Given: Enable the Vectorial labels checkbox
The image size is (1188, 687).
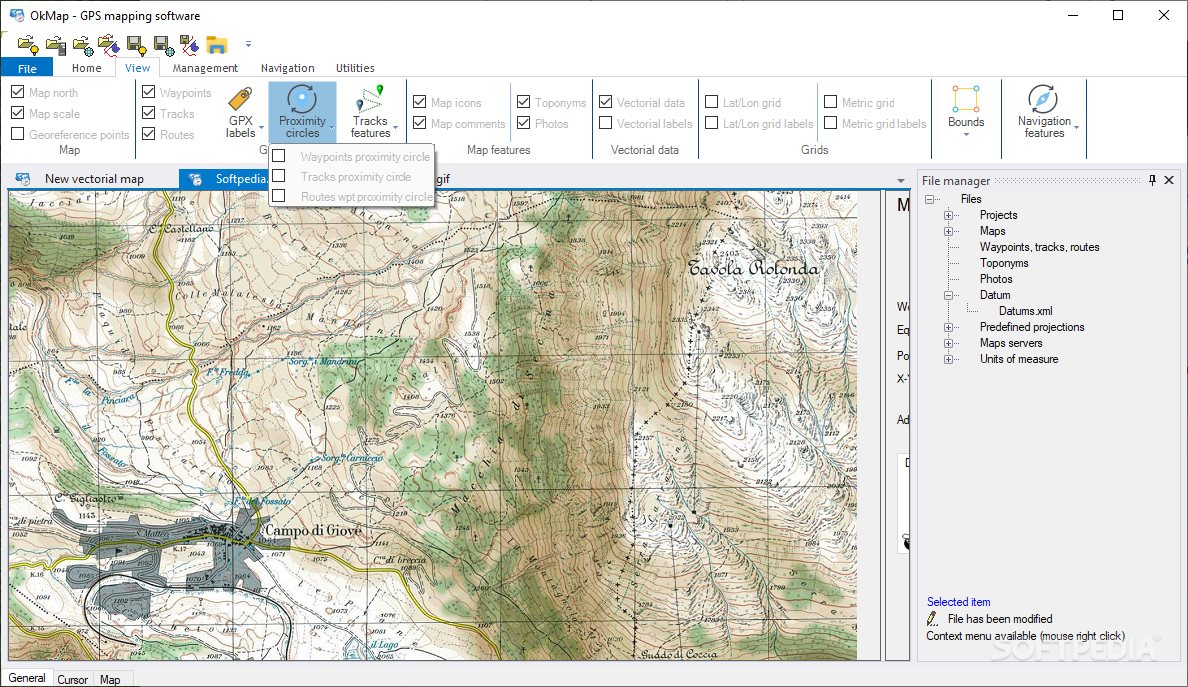Looking at the screenshot, I should pyautogui.click(x=605, y=123).
